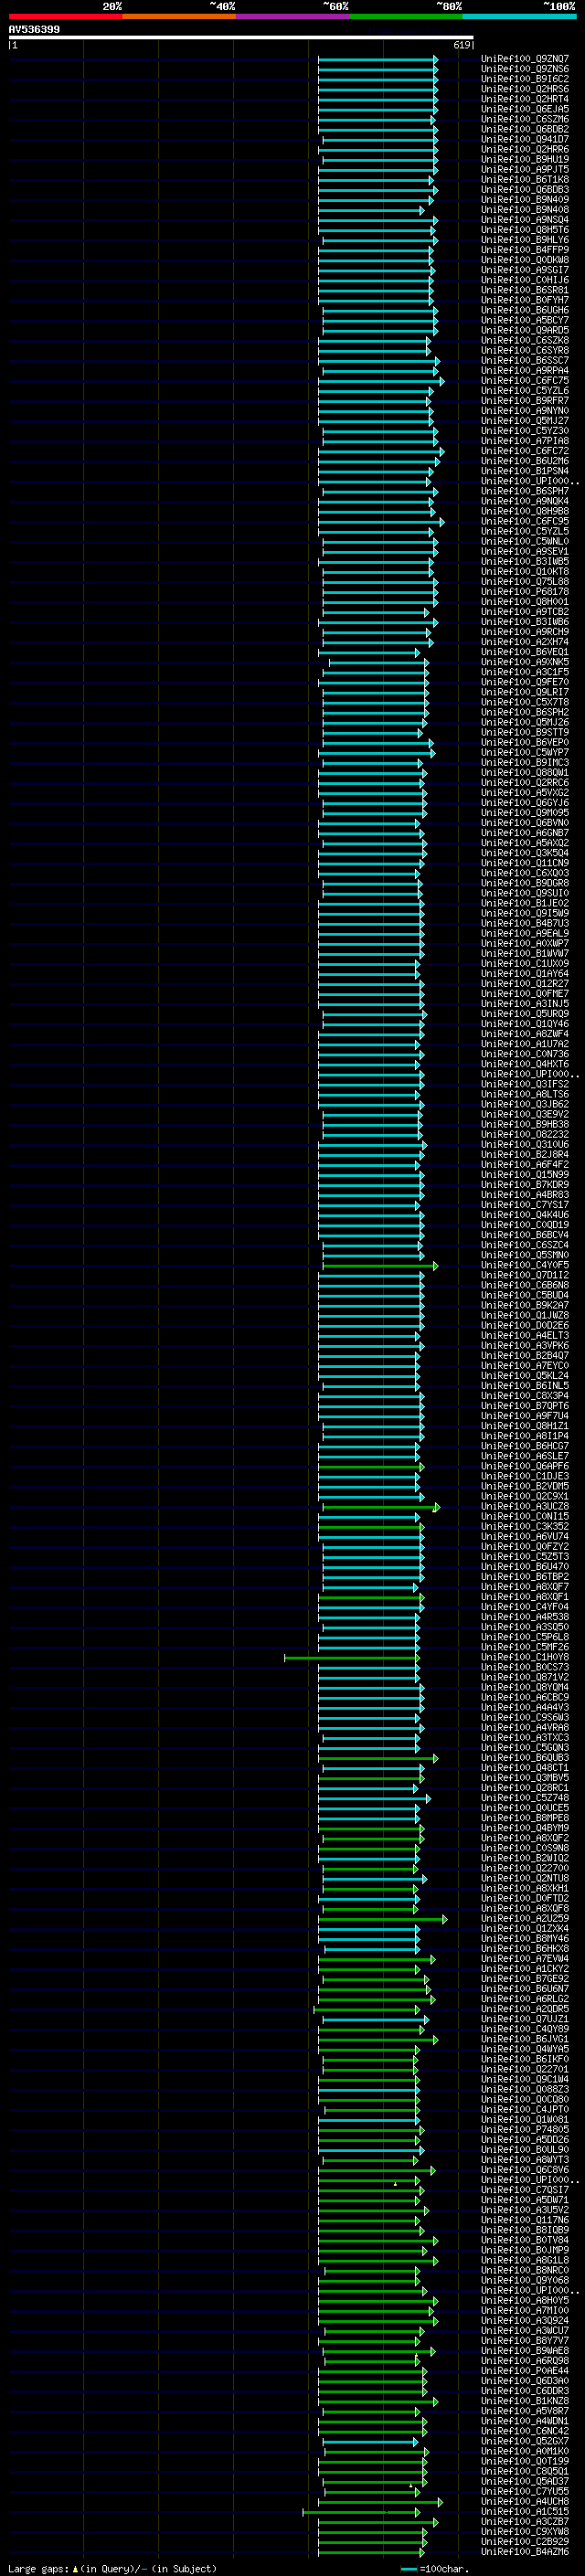Click the purple ~60% identity legend bar
Viewport: 585px width, 2576px height.
coord(292,16)
